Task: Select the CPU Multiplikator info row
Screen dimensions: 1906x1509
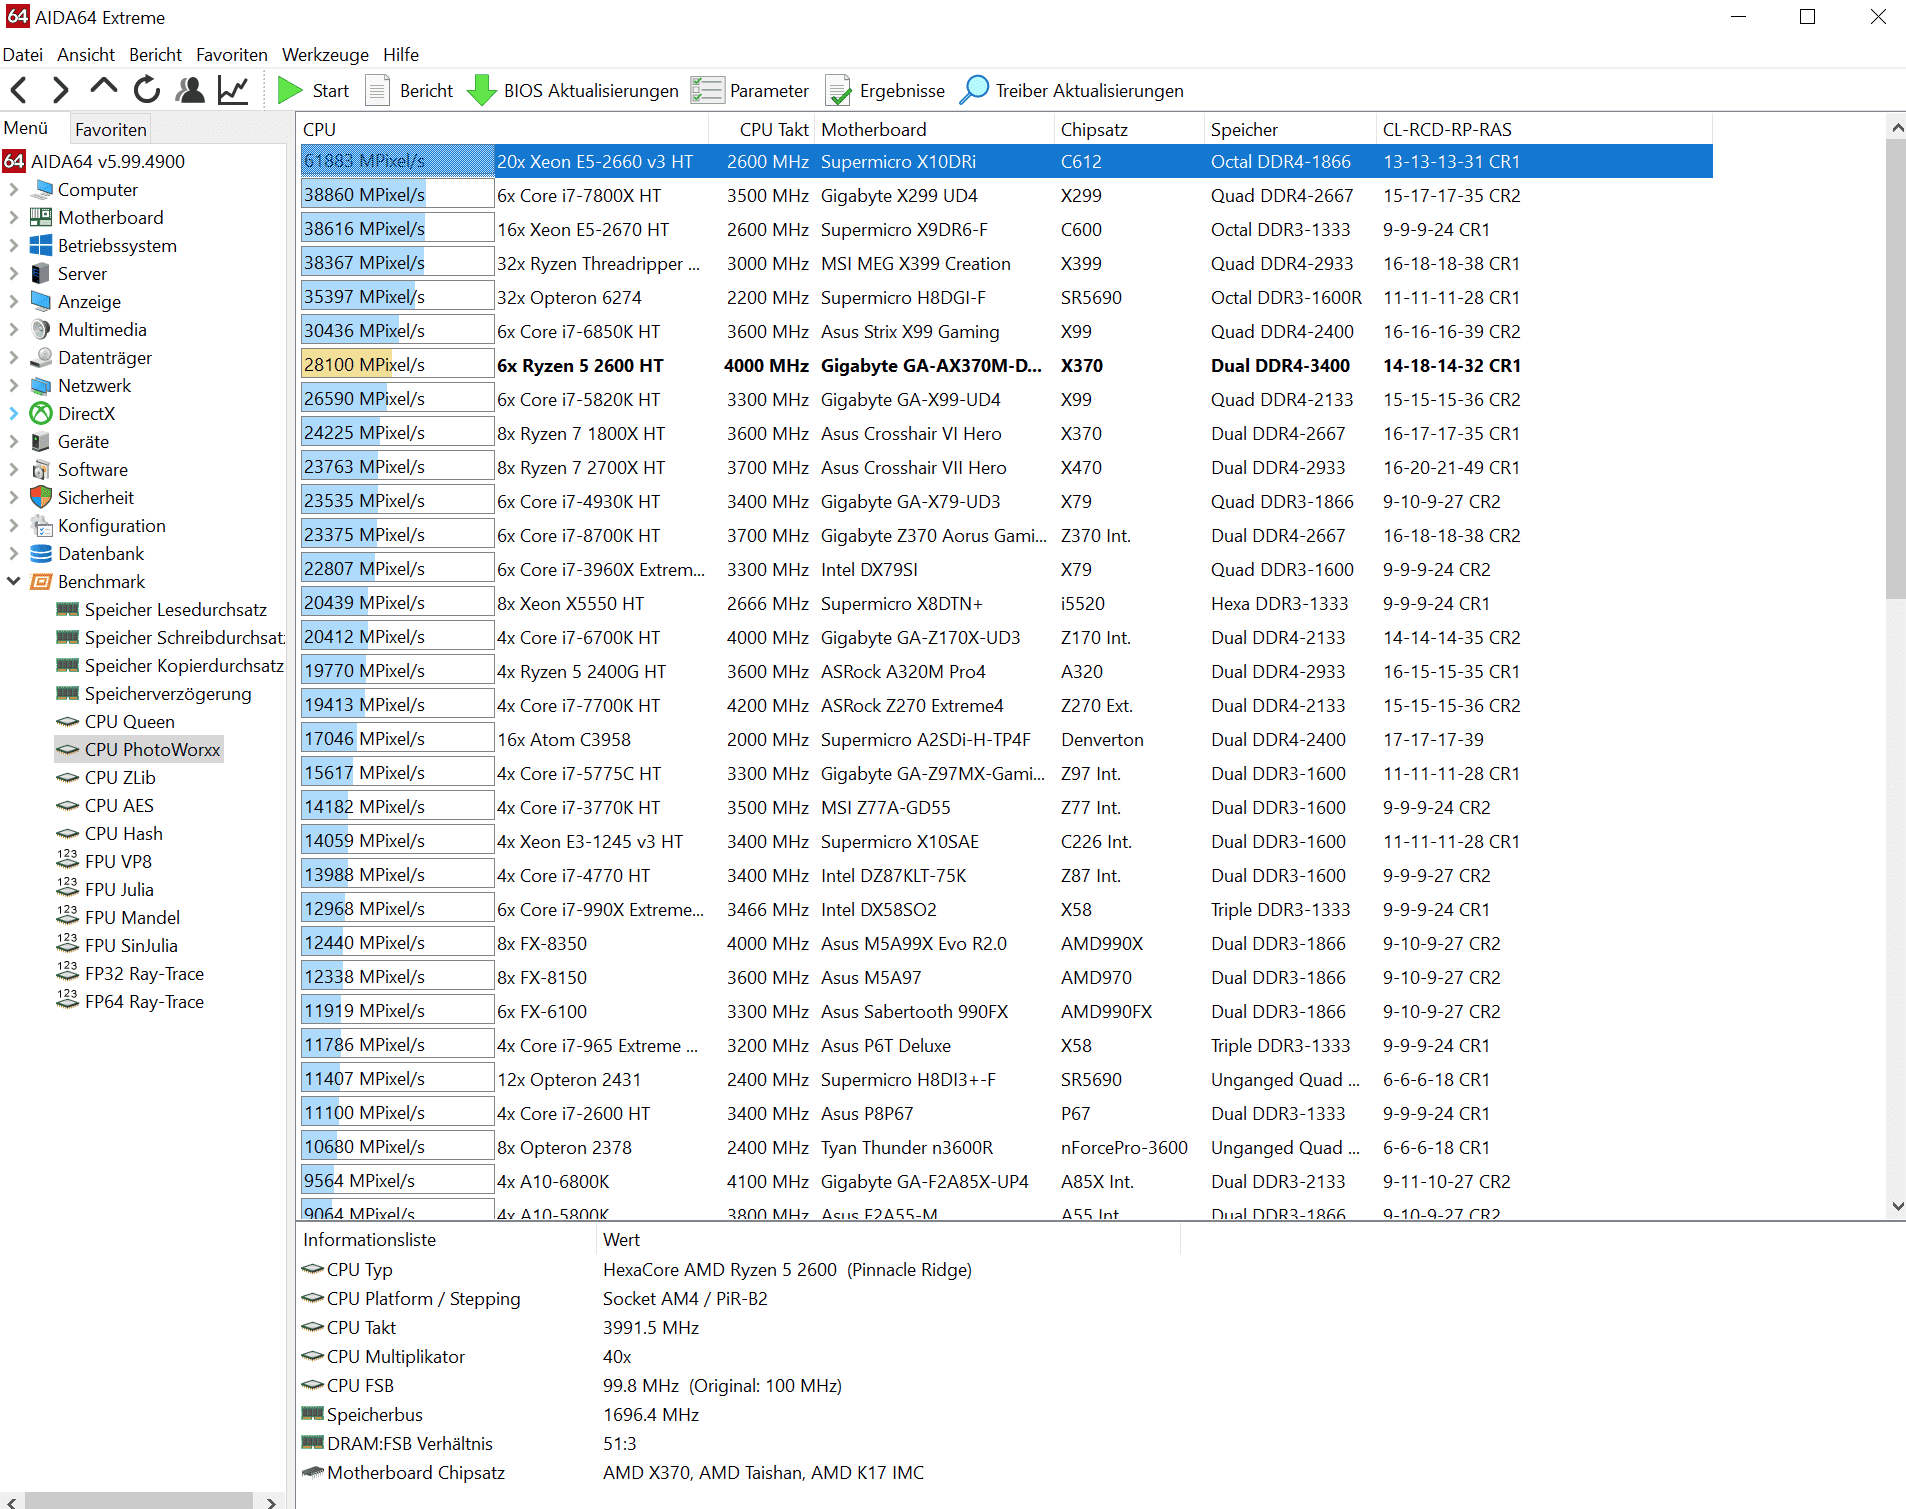Action: (x=740, y=1356)
